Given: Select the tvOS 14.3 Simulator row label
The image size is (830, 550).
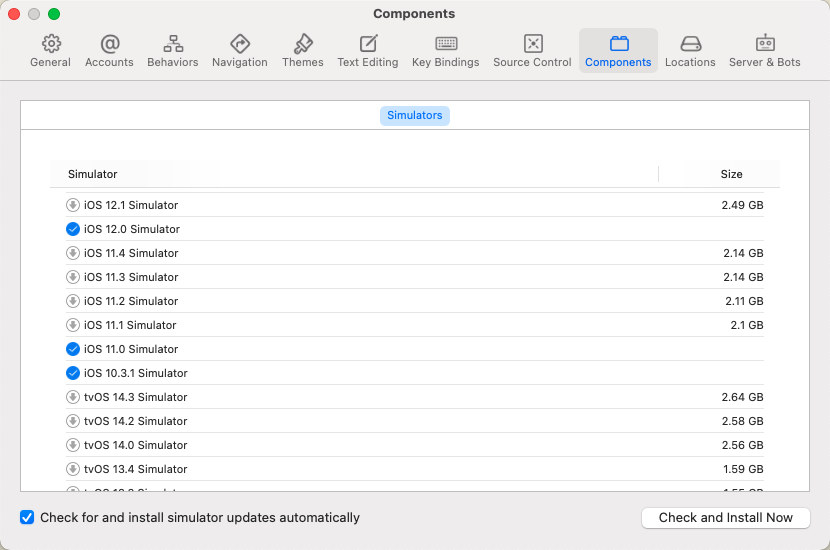Looking at the screenshot, I should tap(136, 397).
